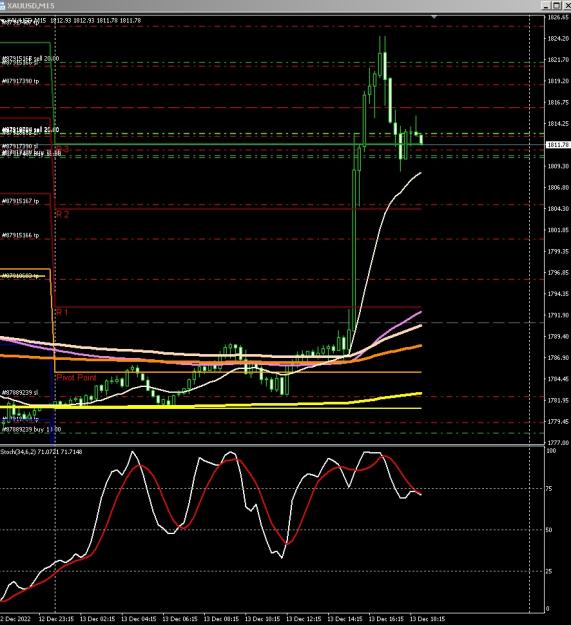Select the #87917390 tp order label
Image resolution: width=571 pixels, height=625 pixels.
pyautogui.click(x=21, y=81)
